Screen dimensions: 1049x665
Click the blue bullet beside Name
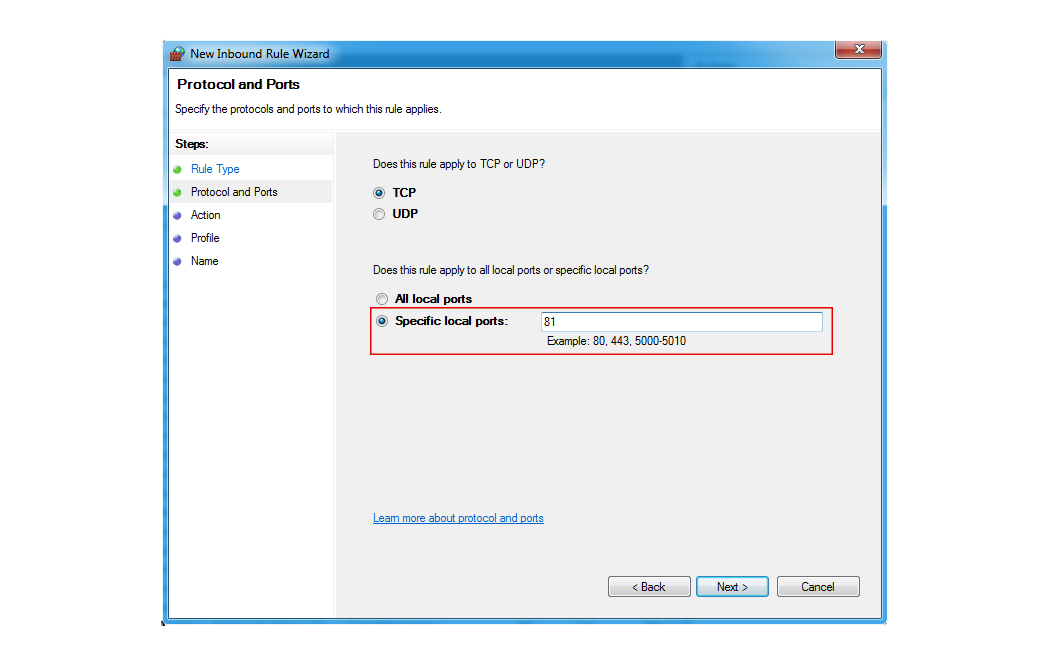[177, 262]
